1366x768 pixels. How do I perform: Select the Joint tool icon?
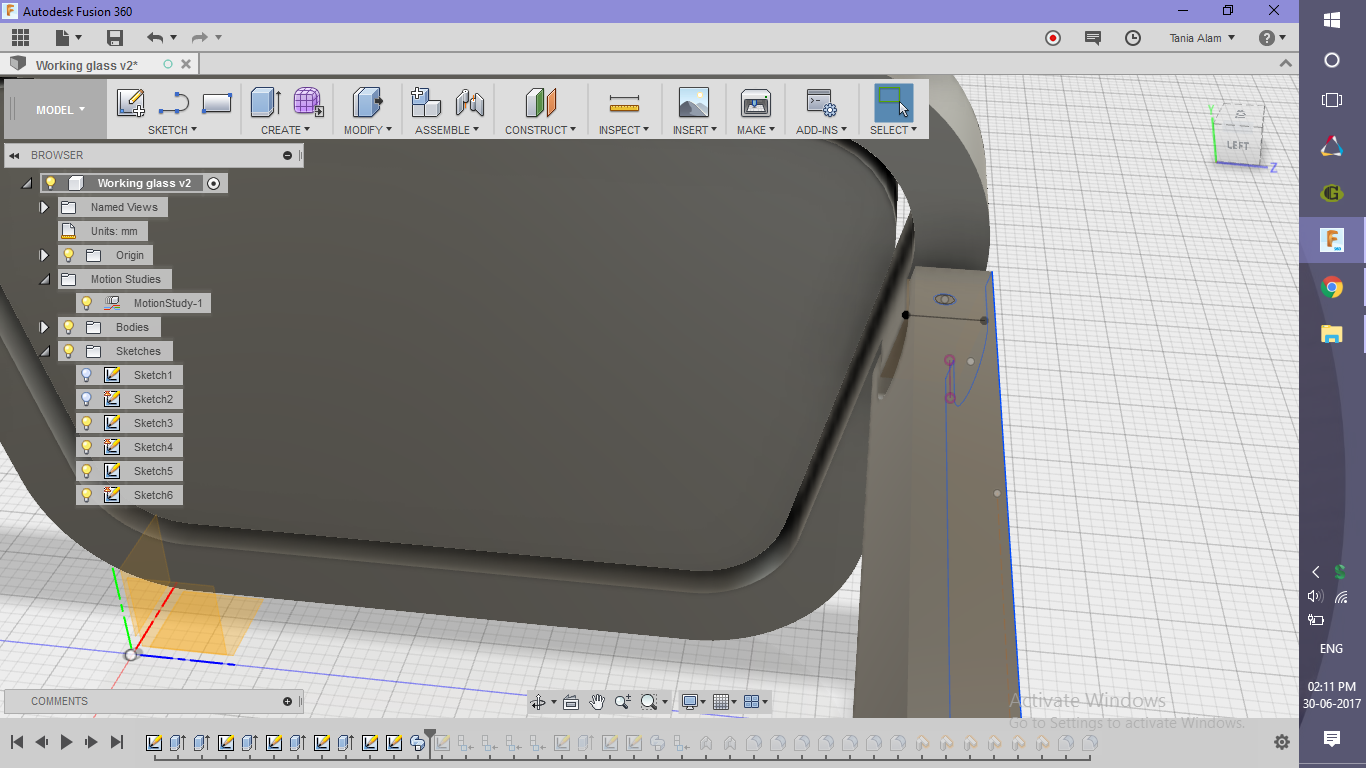click(x=469, y=103)
